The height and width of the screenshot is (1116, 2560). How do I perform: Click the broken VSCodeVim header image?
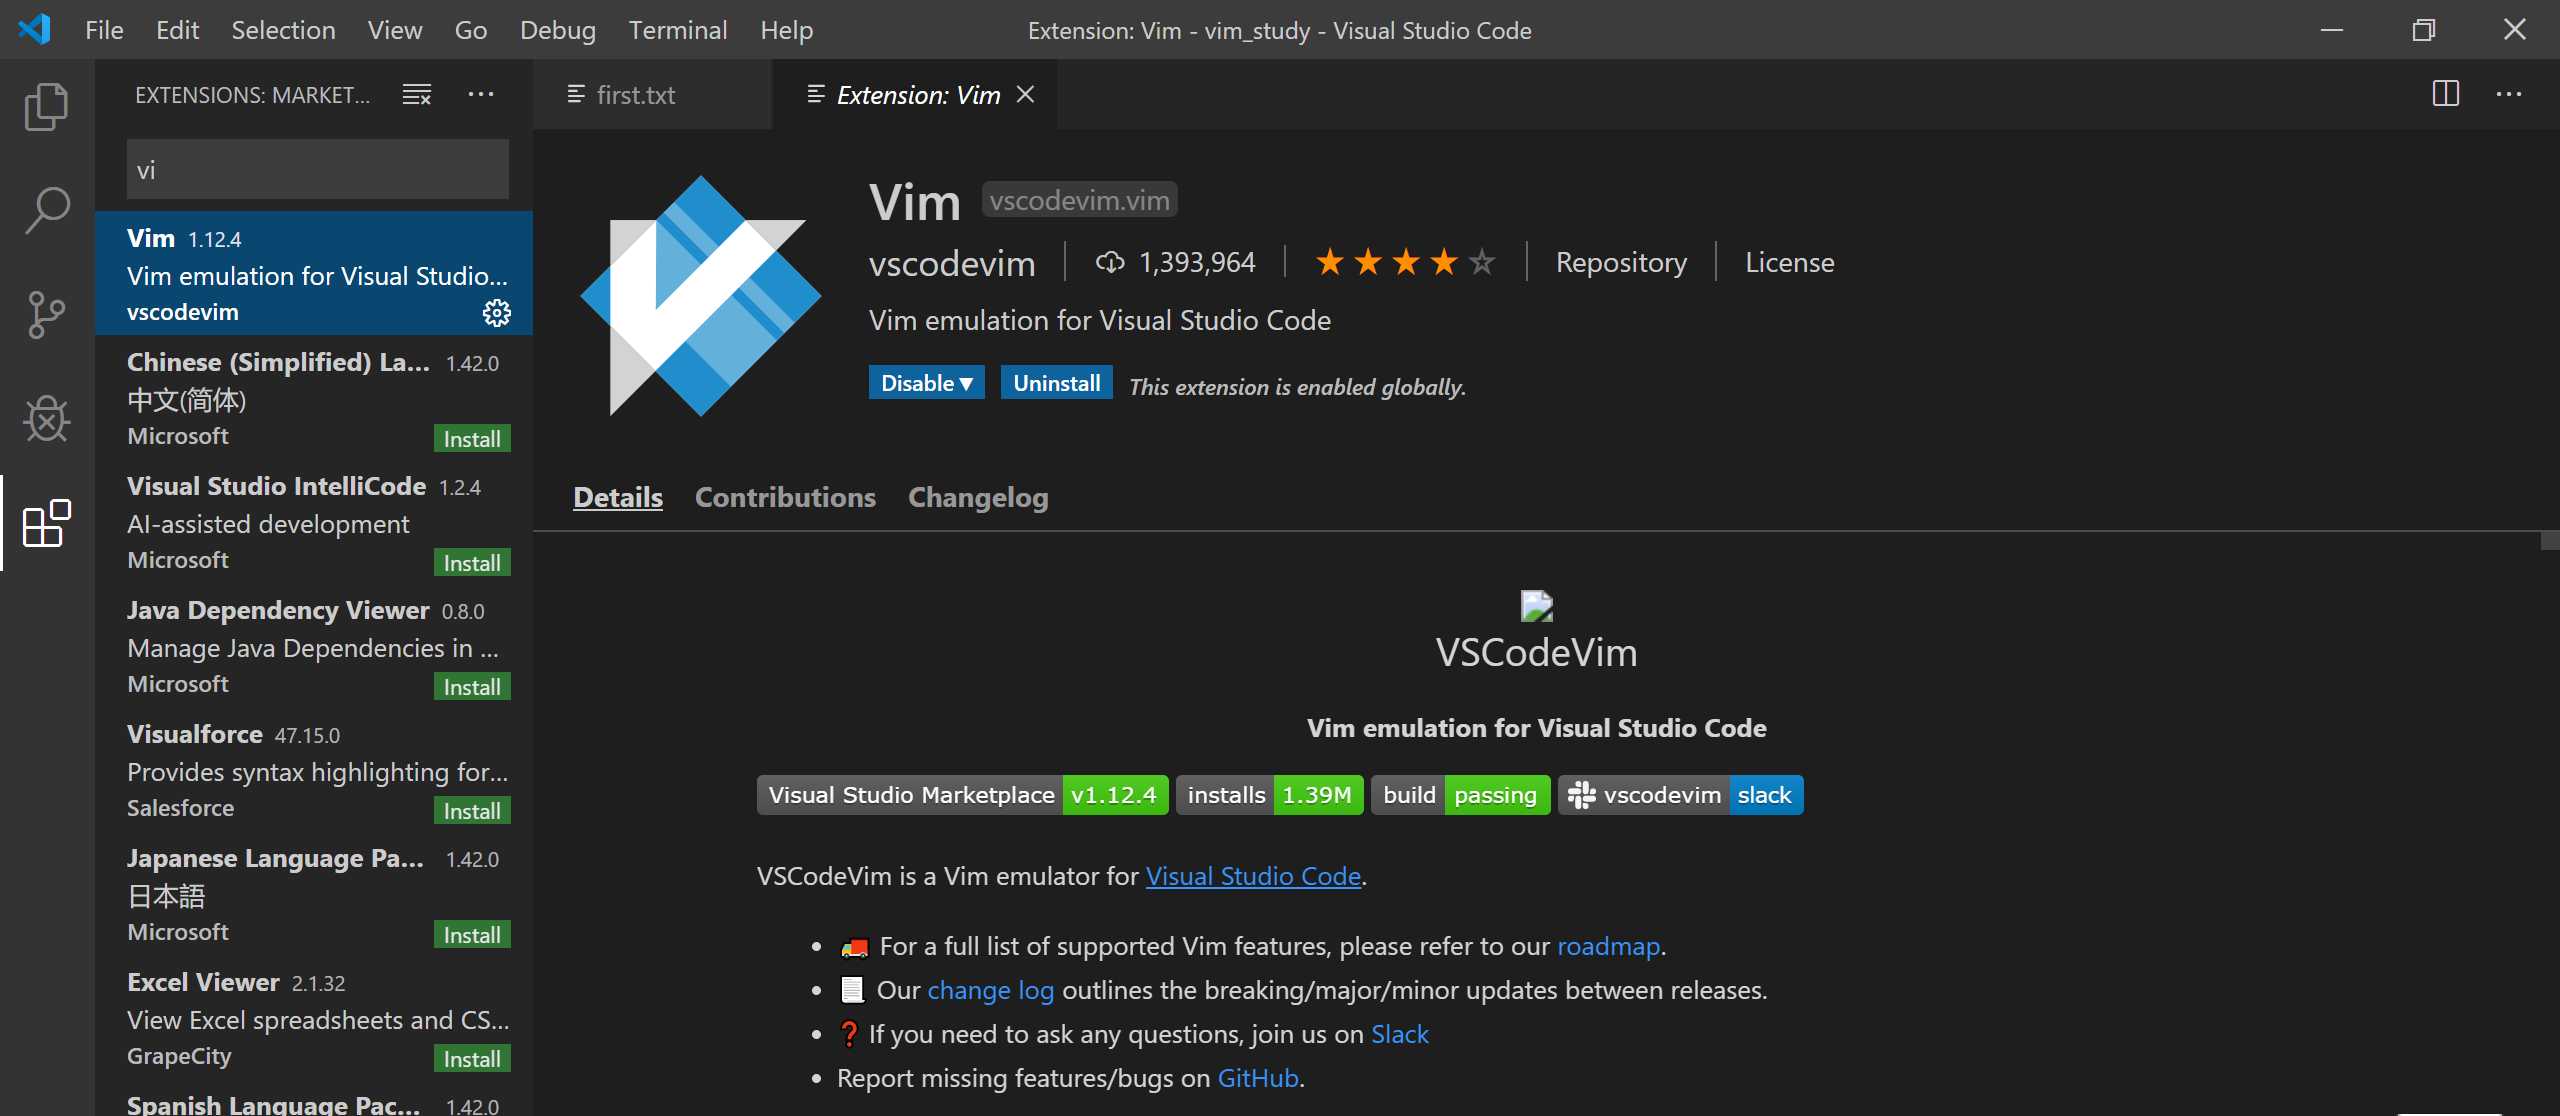[1536, 606]
